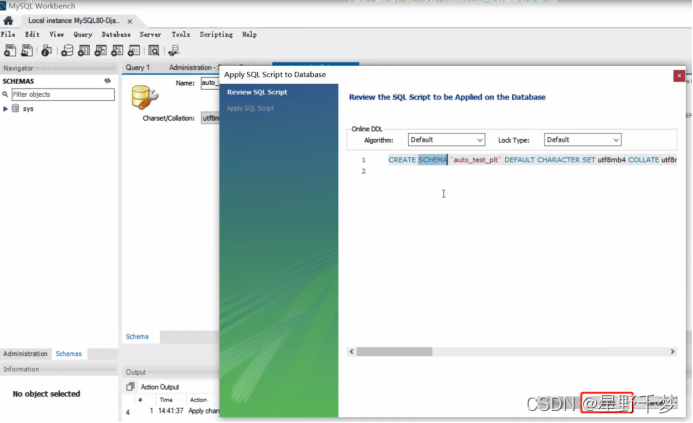
Task: Open the Edit menu
Action: pyautogui.click(x=32, y=34)
